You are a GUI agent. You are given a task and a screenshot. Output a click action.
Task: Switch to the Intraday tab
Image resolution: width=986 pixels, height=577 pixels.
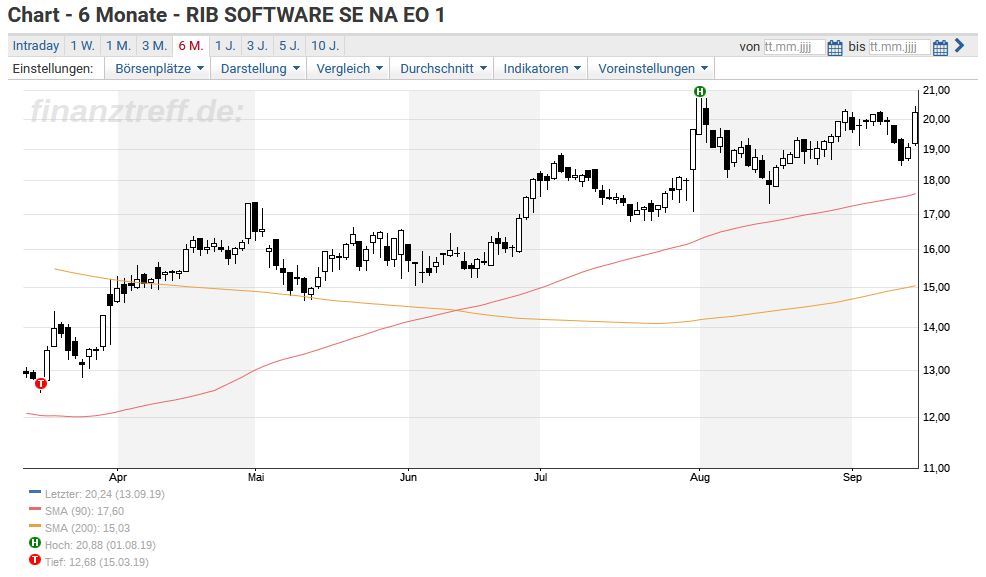pos(36,46)
